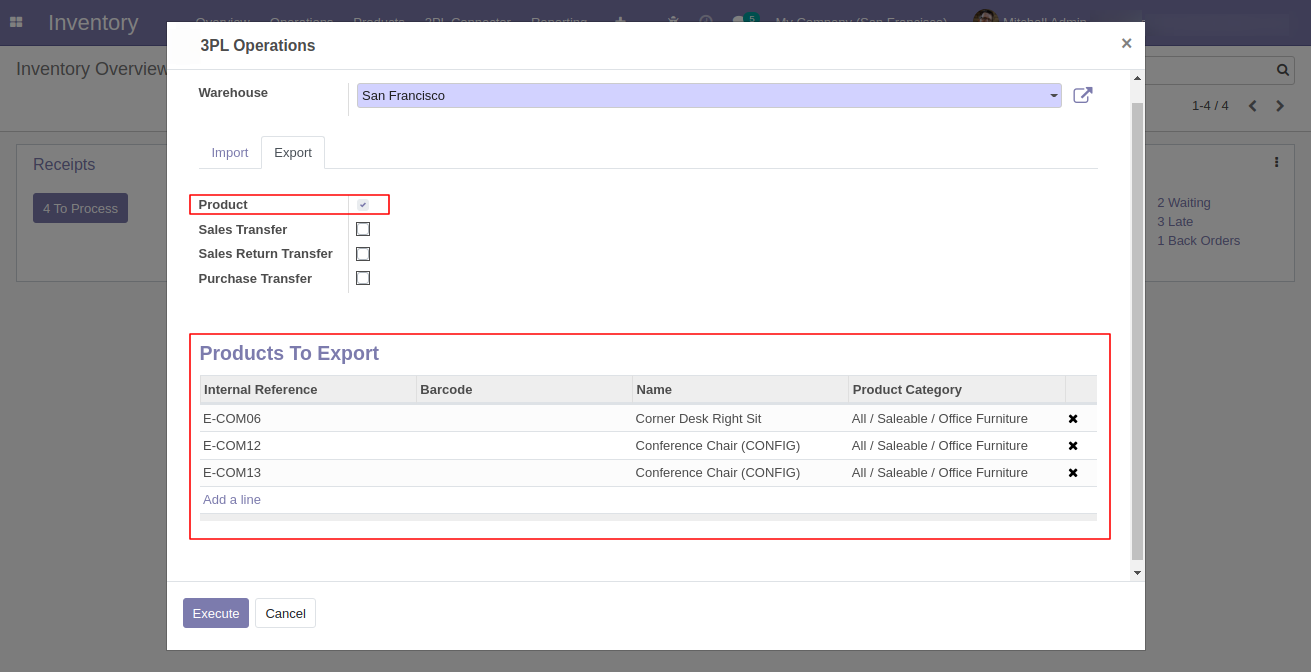Expand the Warehouse dropdown
Viewport: 1311px width, 672px height.
(1053, 96)
